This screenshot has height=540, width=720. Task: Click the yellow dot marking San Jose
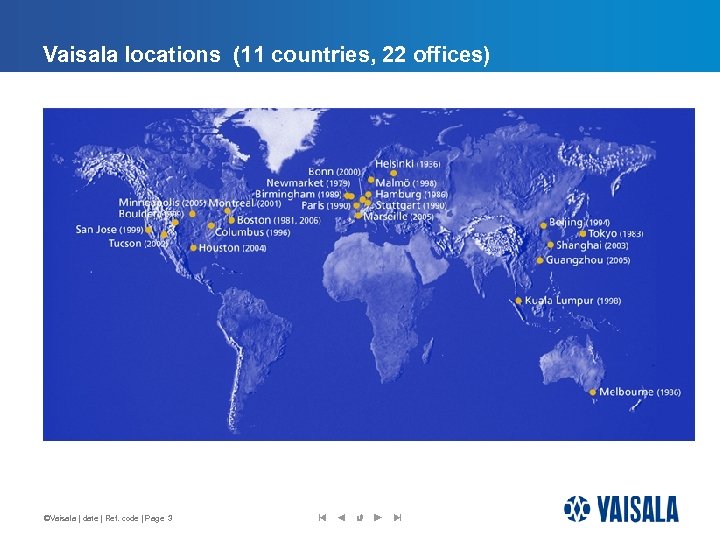pos(148,230)
